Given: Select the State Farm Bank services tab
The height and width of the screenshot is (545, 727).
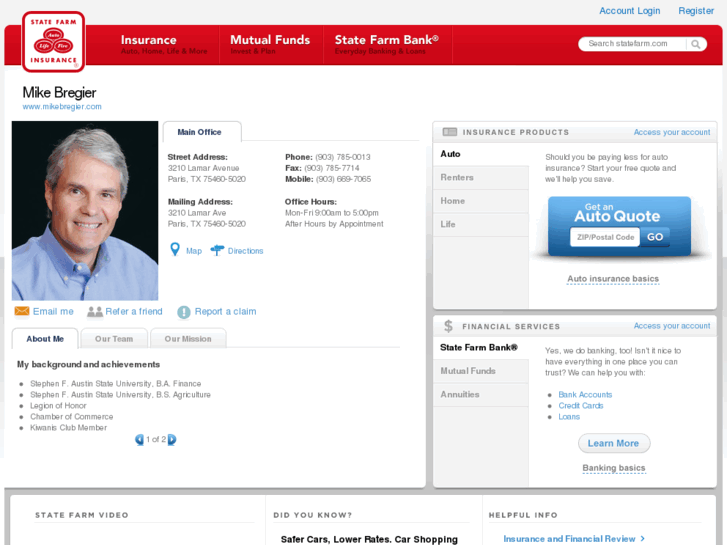Looking at the screenshot, I should (481, 347).
